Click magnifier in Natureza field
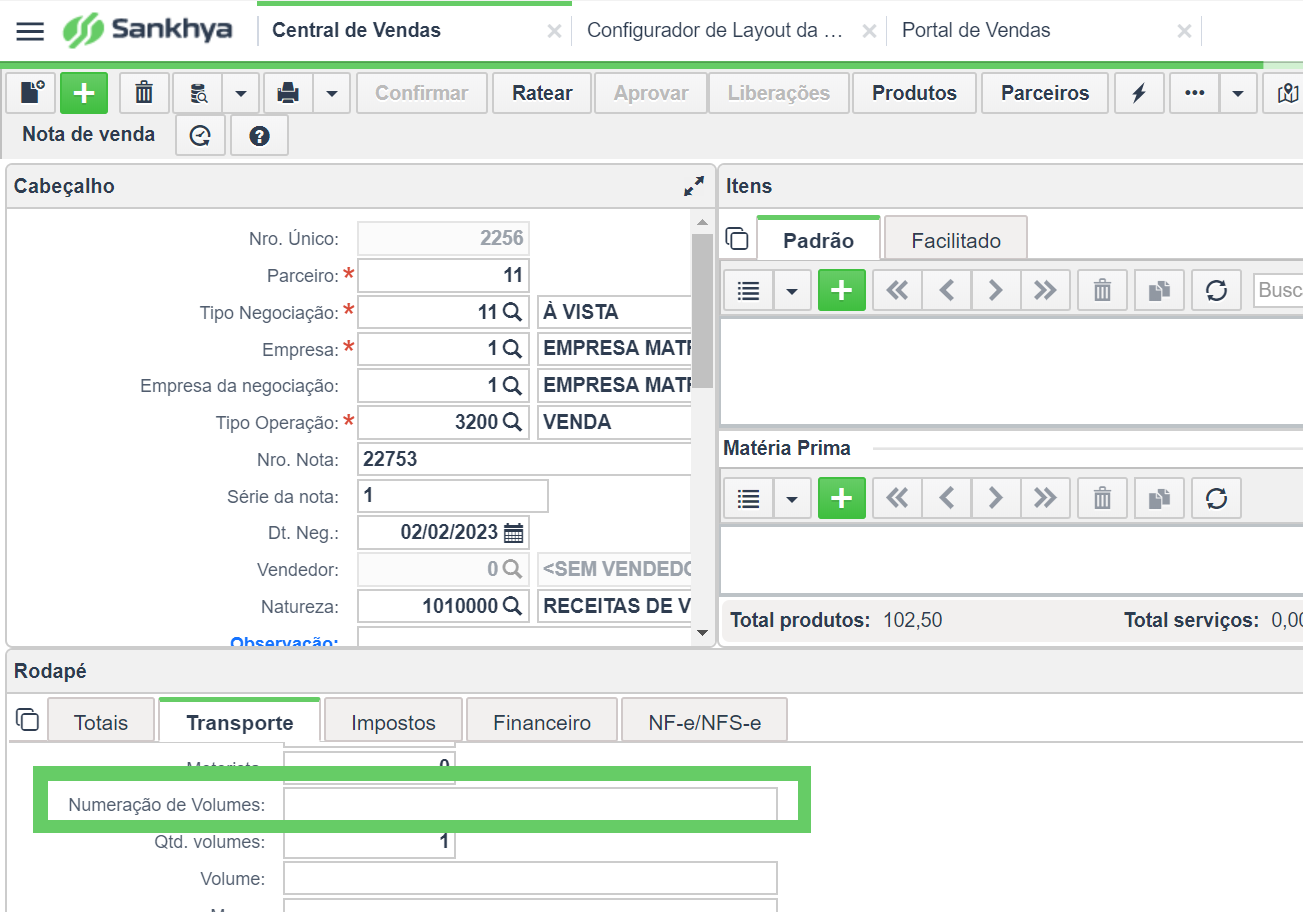The image size is (1303, 912). [x=512, y=606]
